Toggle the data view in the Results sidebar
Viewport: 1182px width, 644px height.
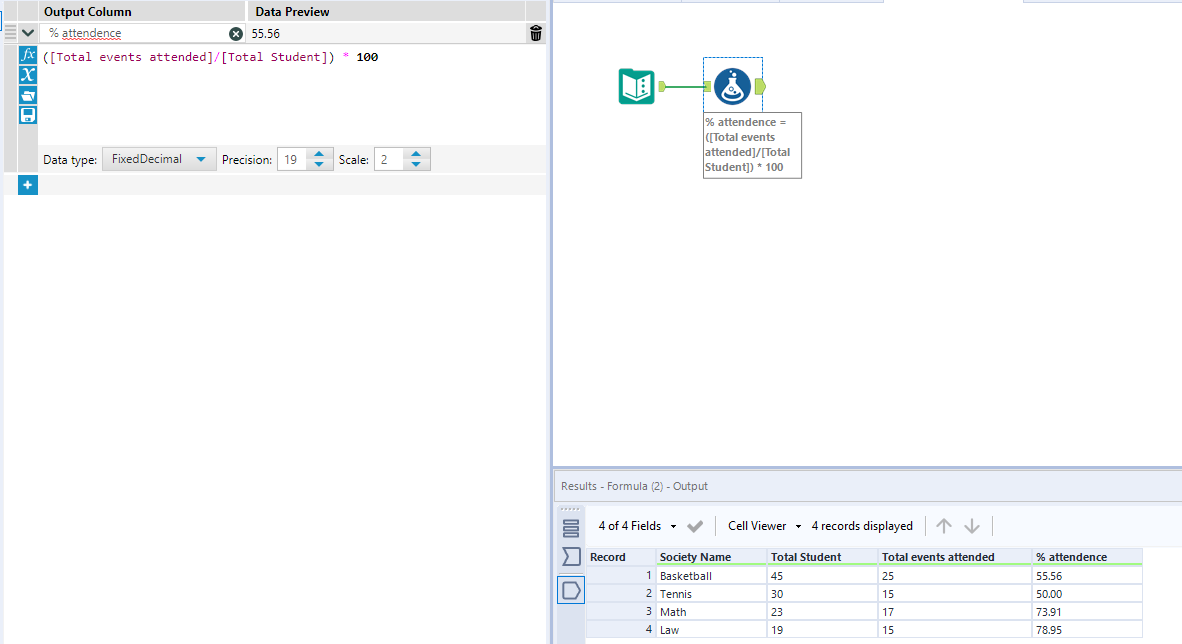coord(571,590)
